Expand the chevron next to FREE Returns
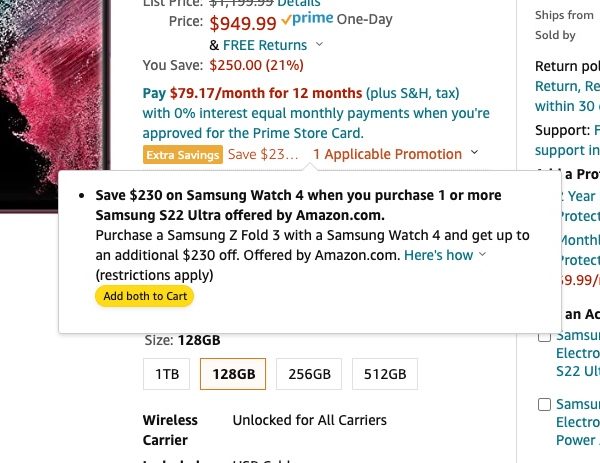 [x=319, y=45]
